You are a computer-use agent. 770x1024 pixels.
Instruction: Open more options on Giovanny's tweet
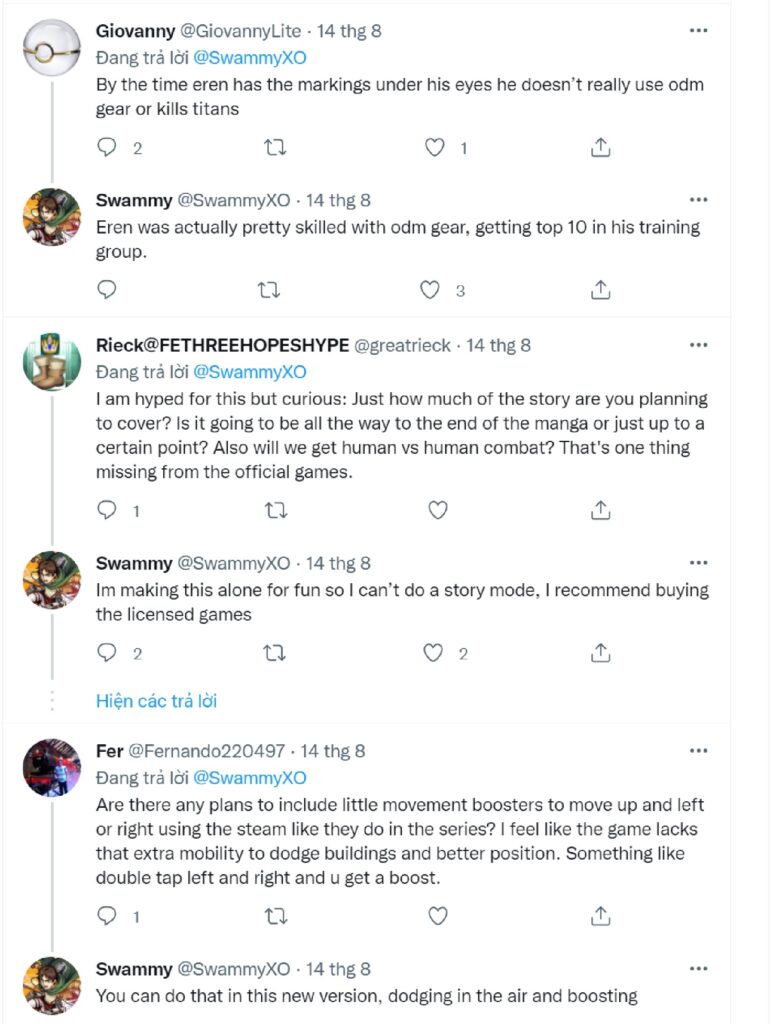pos(699,31)
